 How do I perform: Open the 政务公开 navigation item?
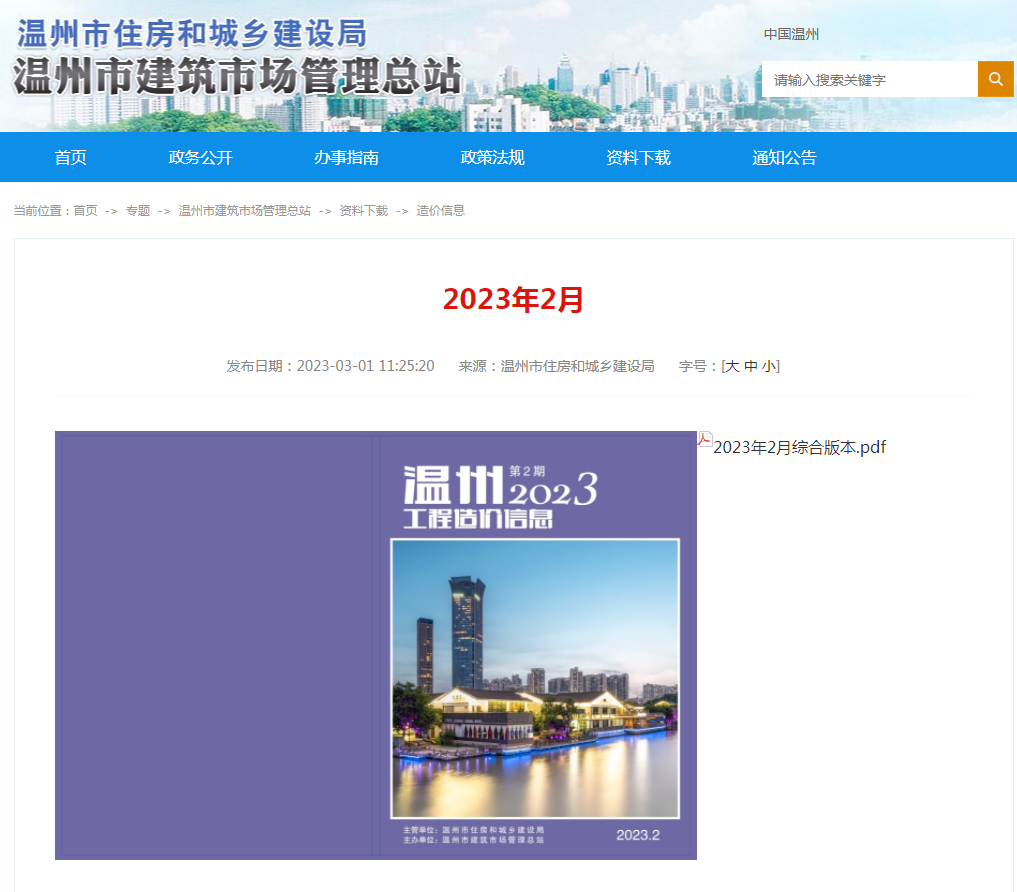200,157
